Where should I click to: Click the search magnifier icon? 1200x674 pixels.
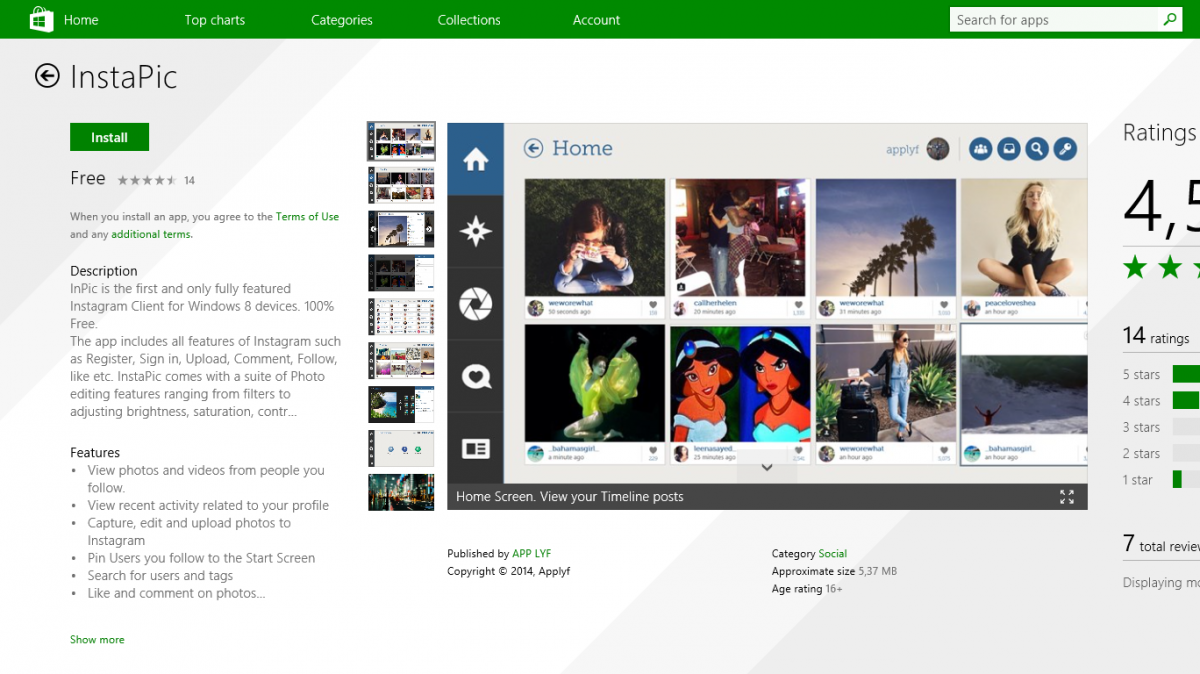tap(1170, 19)
